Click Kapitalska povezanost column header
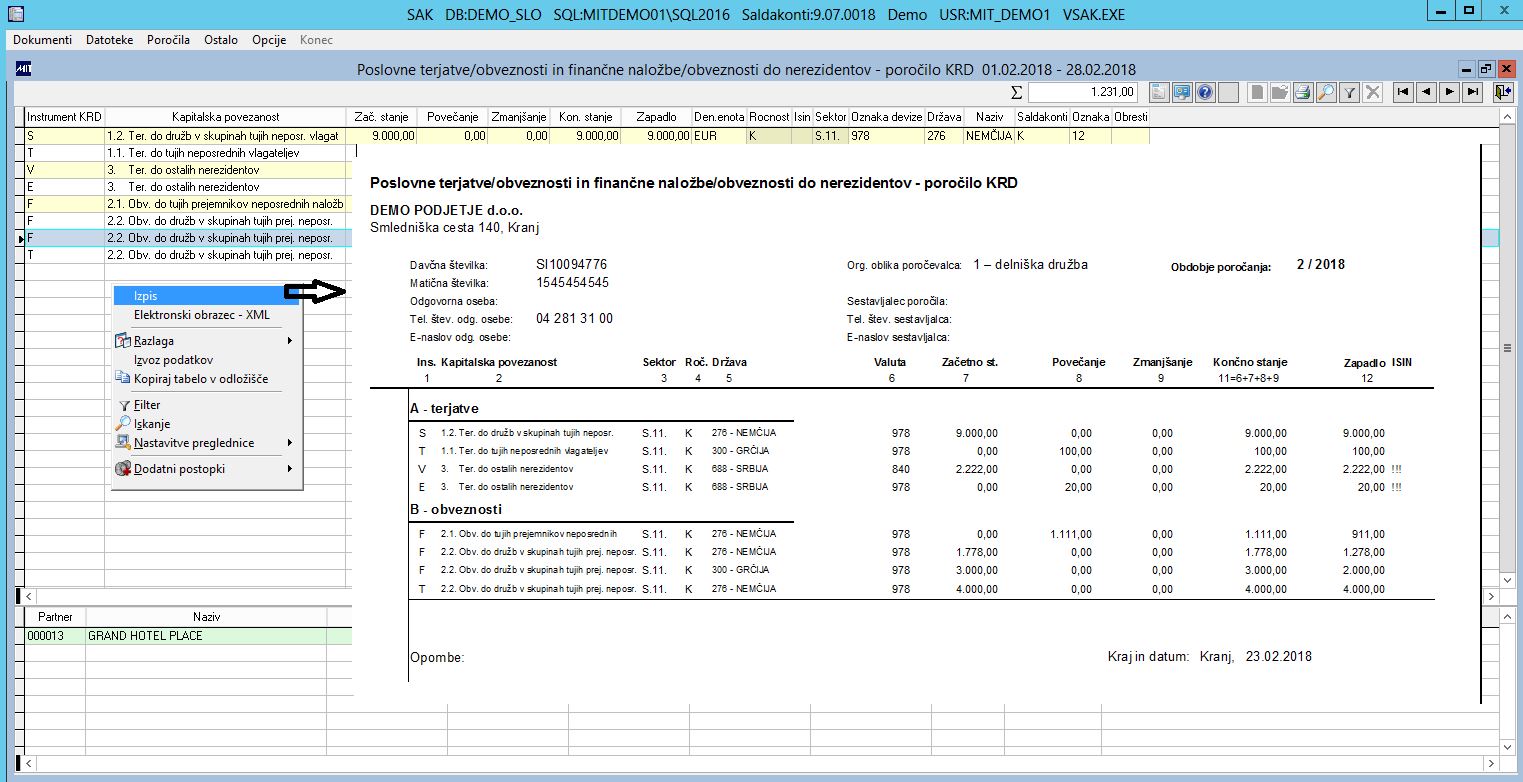 pyautogui.click(x=225, y=117)
